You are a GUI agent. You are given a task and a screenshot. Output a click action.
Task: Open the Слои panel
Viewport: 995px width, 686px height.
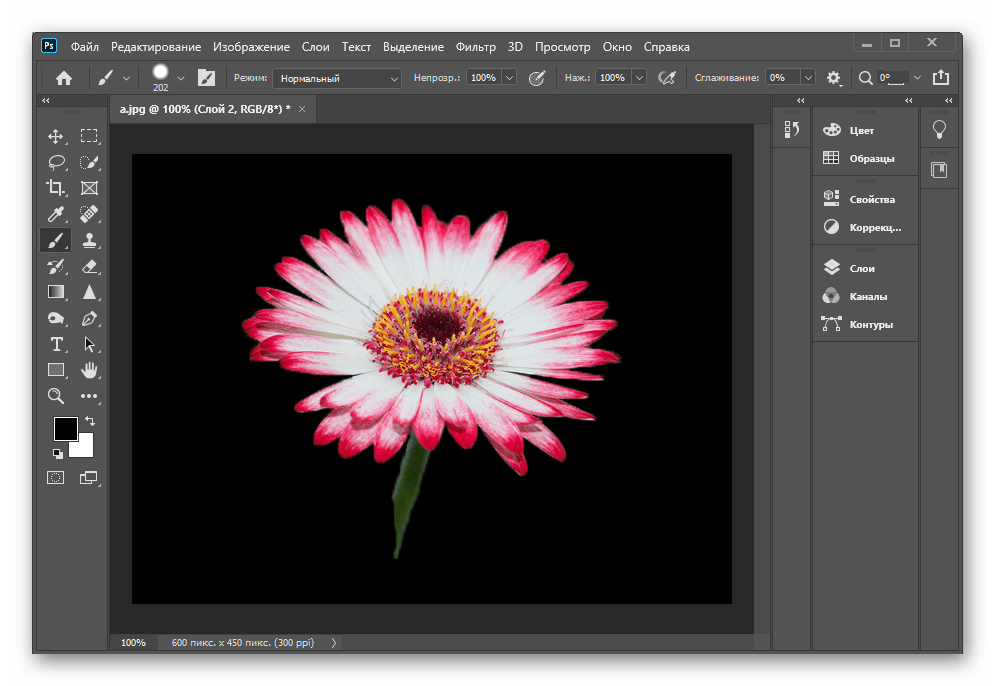(861, 268)
